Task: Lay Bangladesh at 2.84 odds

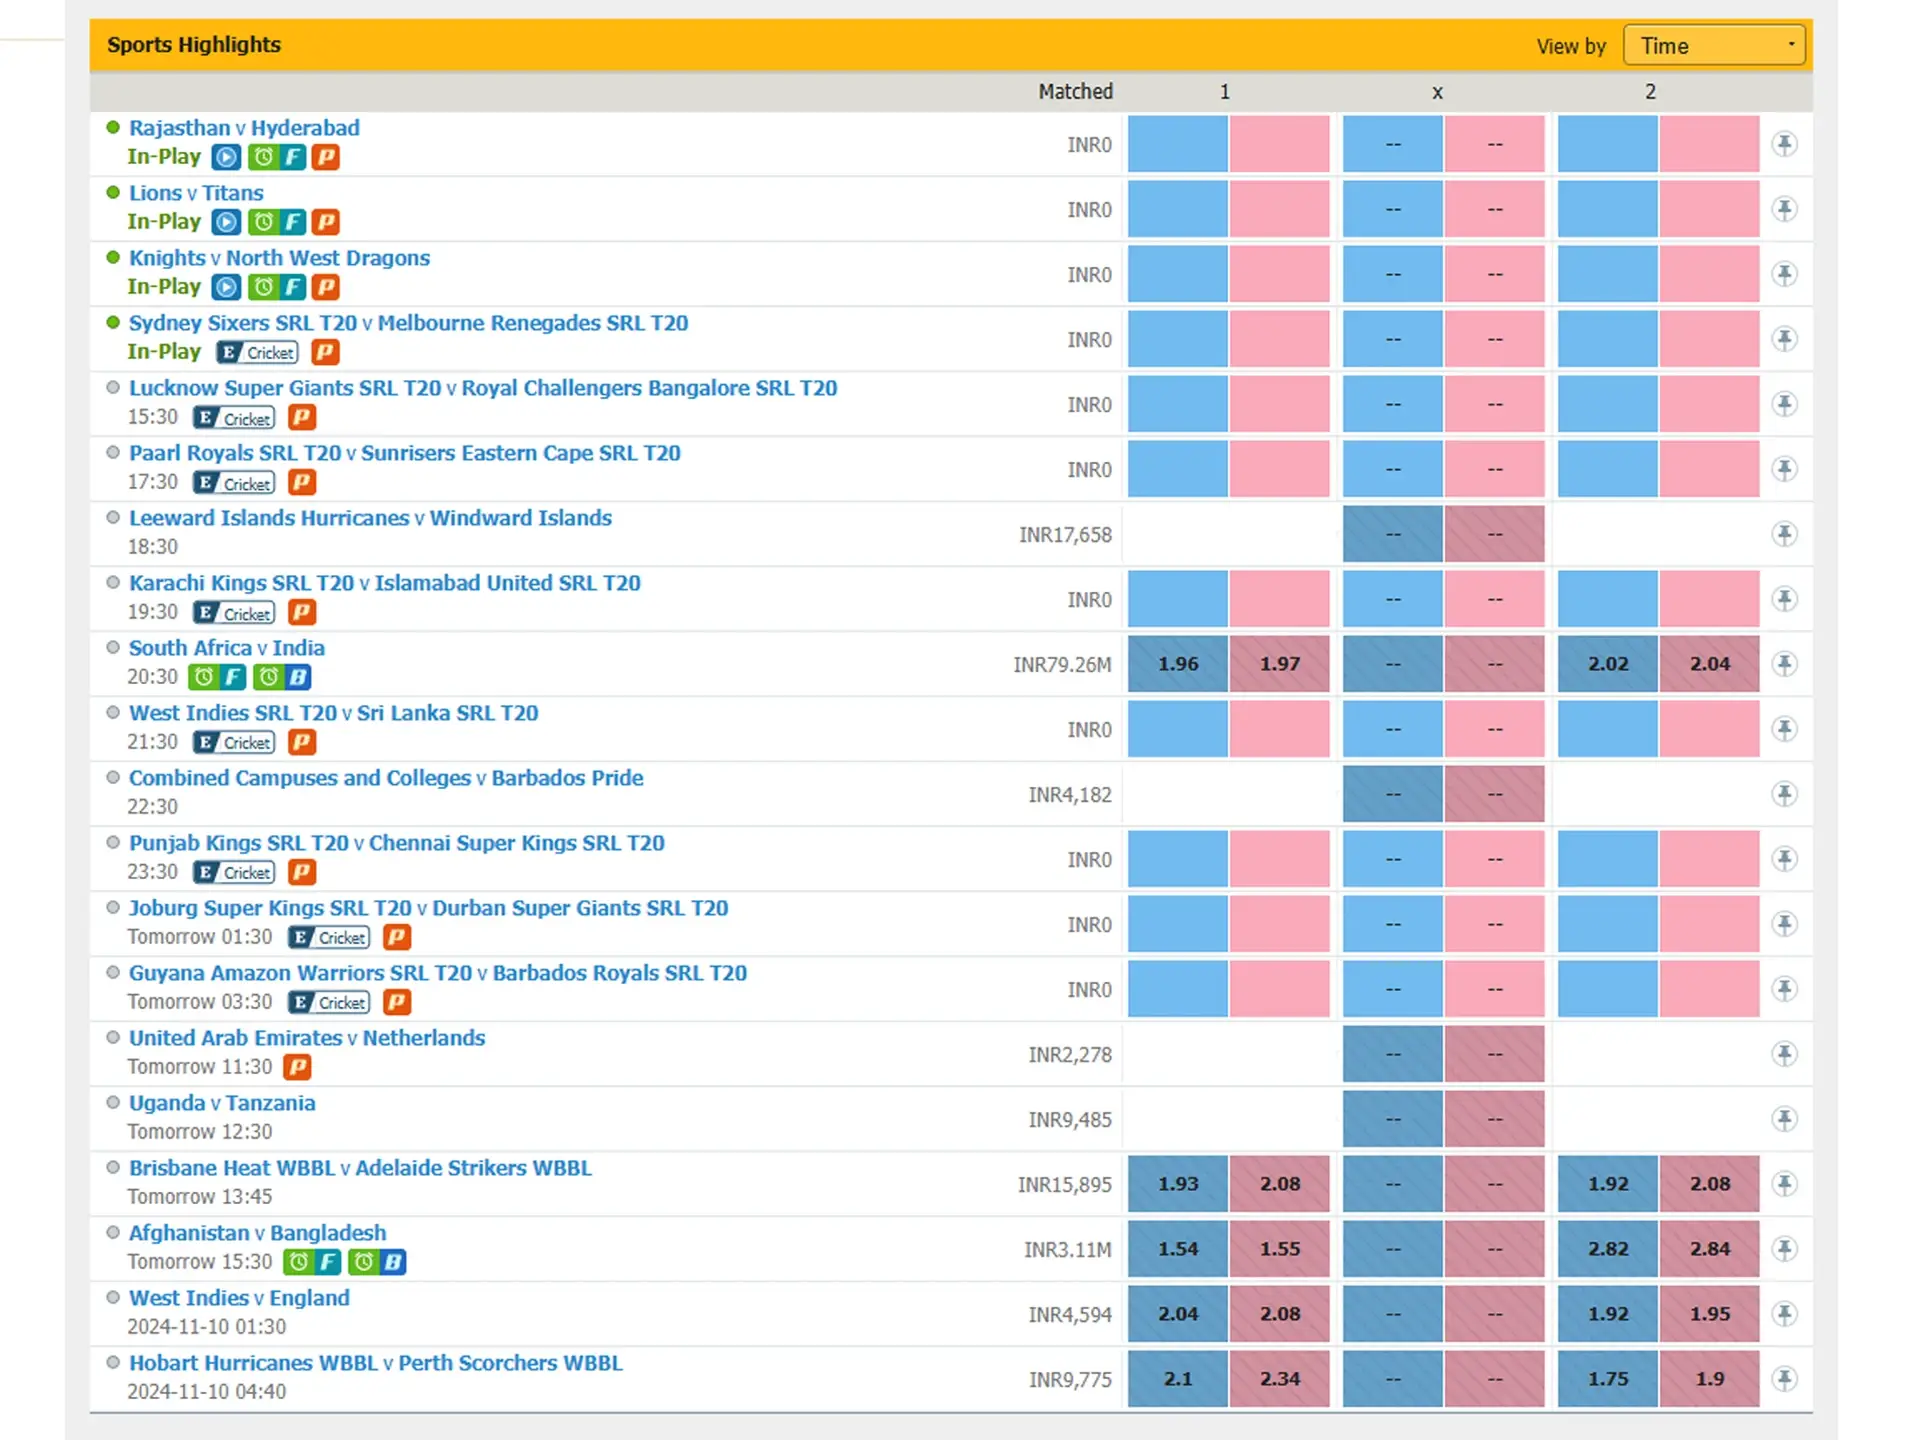Action: tap(1710, 1249)
